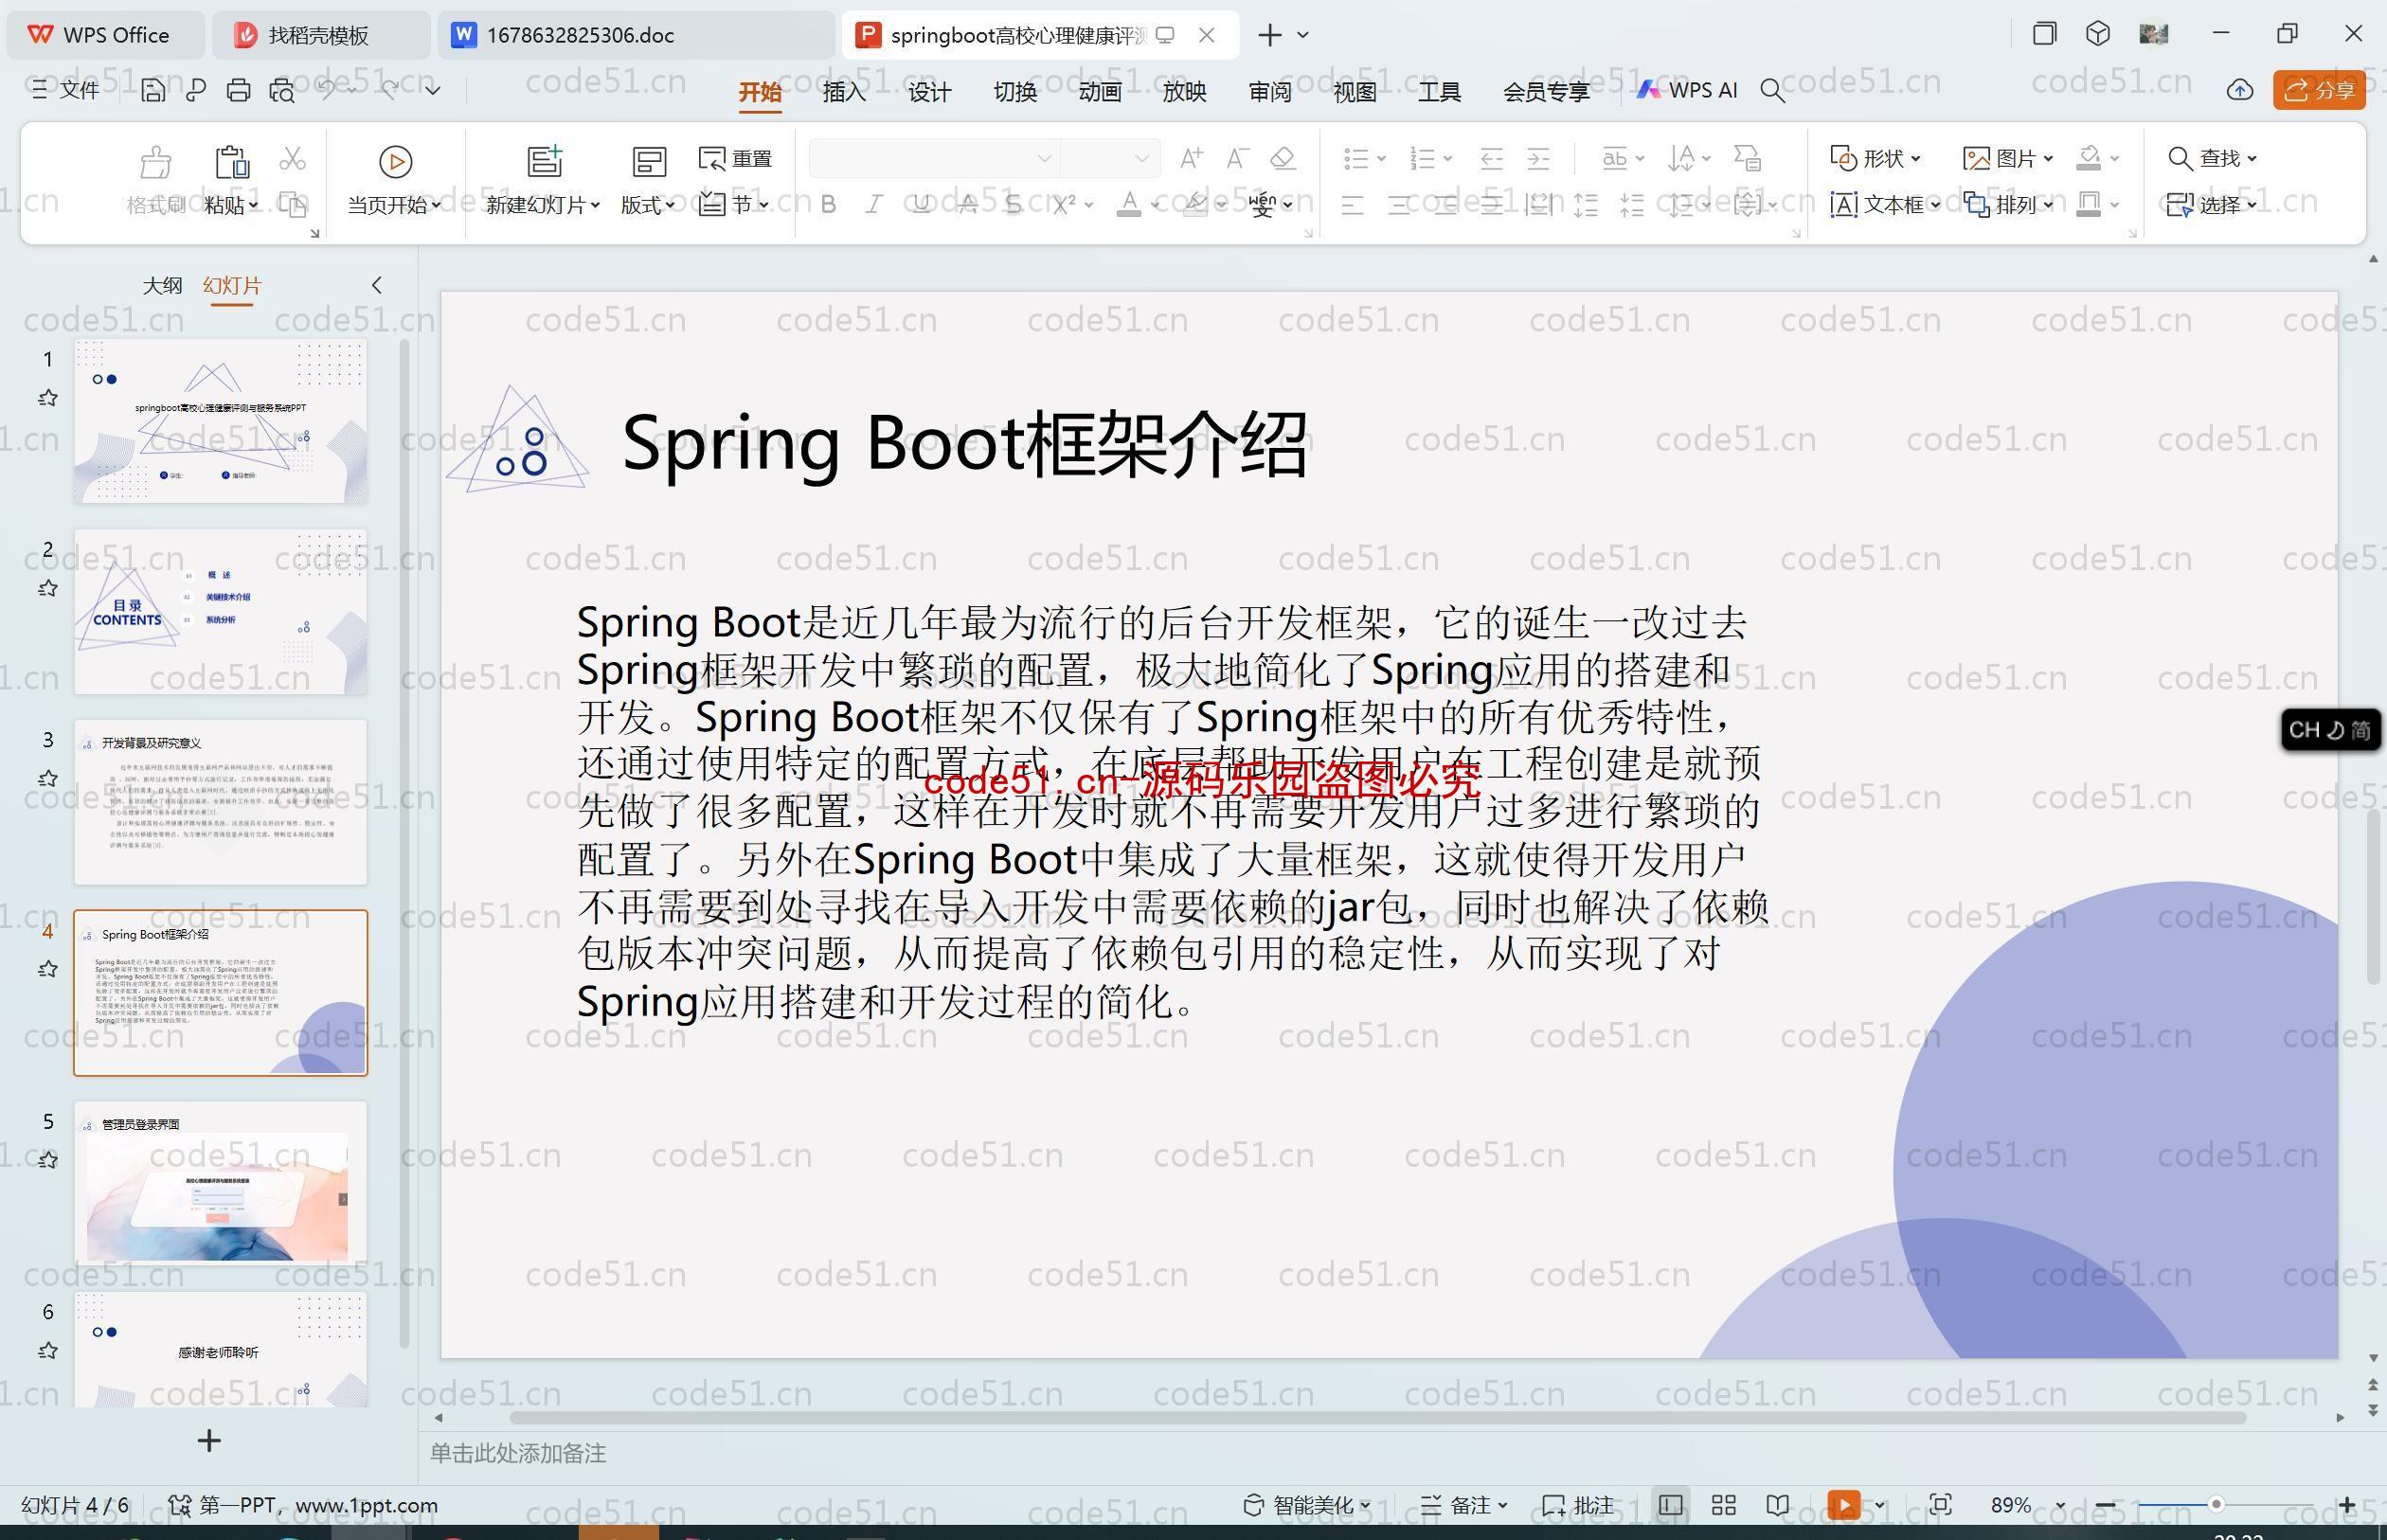The width and height of the screenshot is (2387, 1540).
Task: Open the Design 设计 tab
Action: [929, 92]
